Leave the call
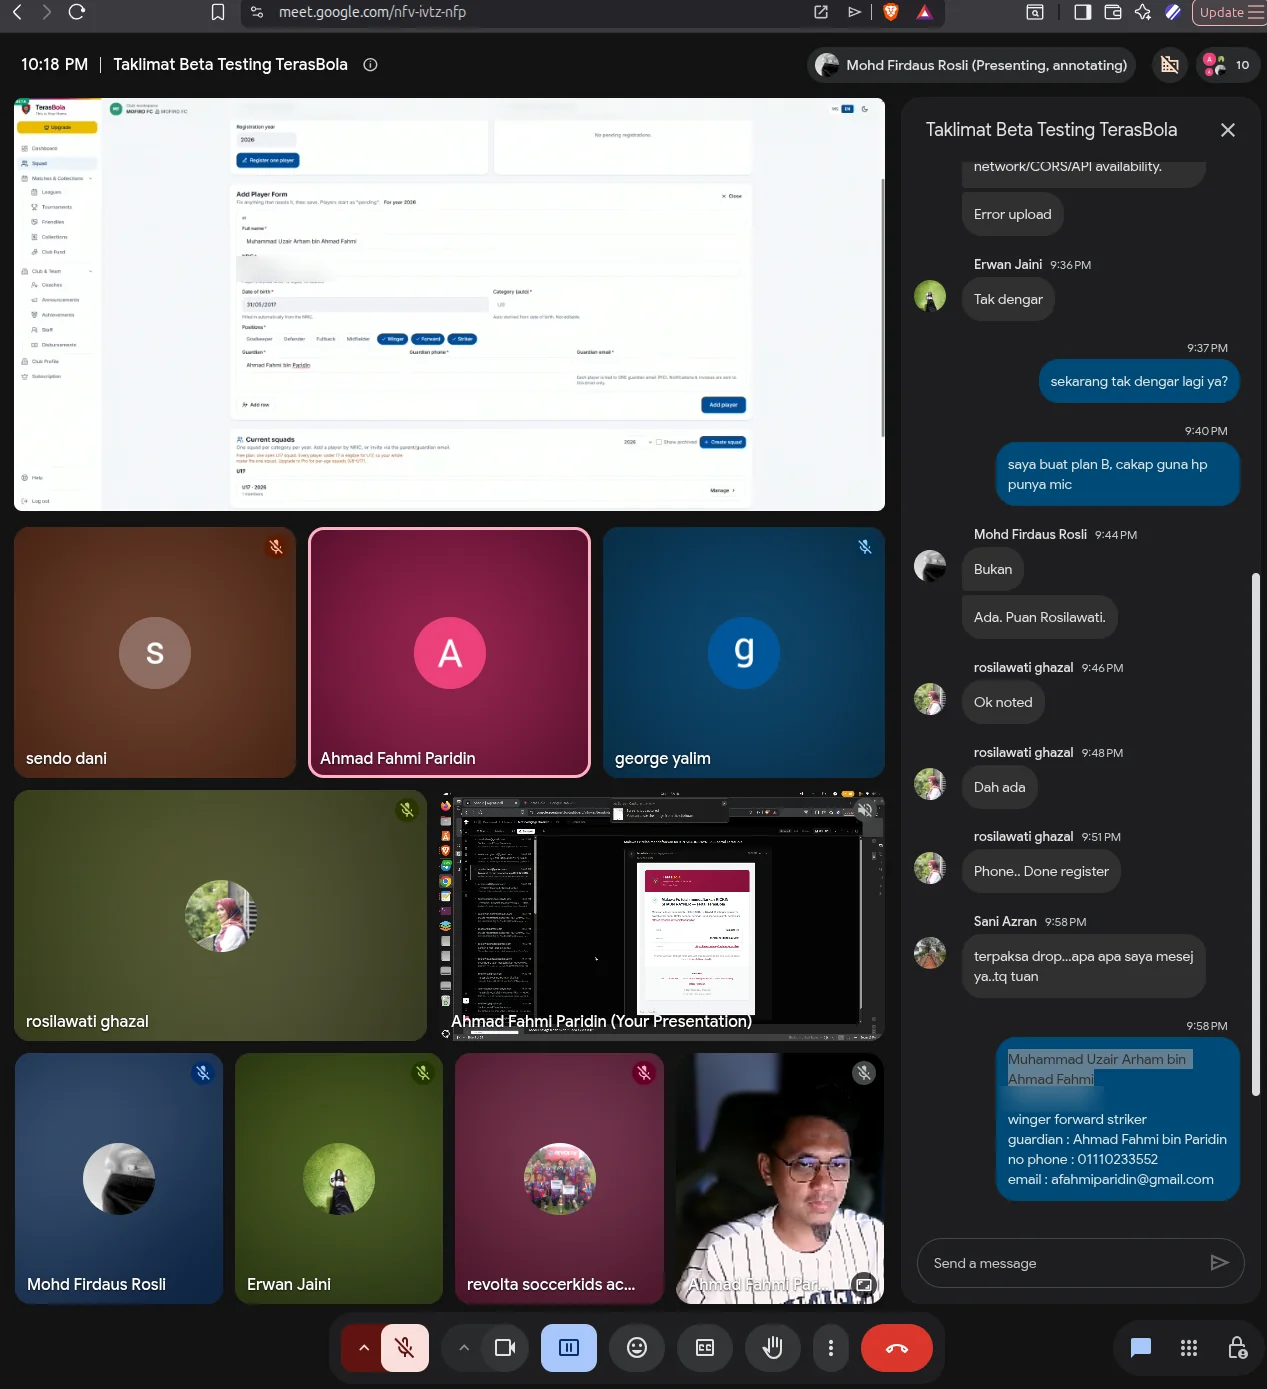The width and height of the screenshot is (1267, 1389). (897, 1348)
